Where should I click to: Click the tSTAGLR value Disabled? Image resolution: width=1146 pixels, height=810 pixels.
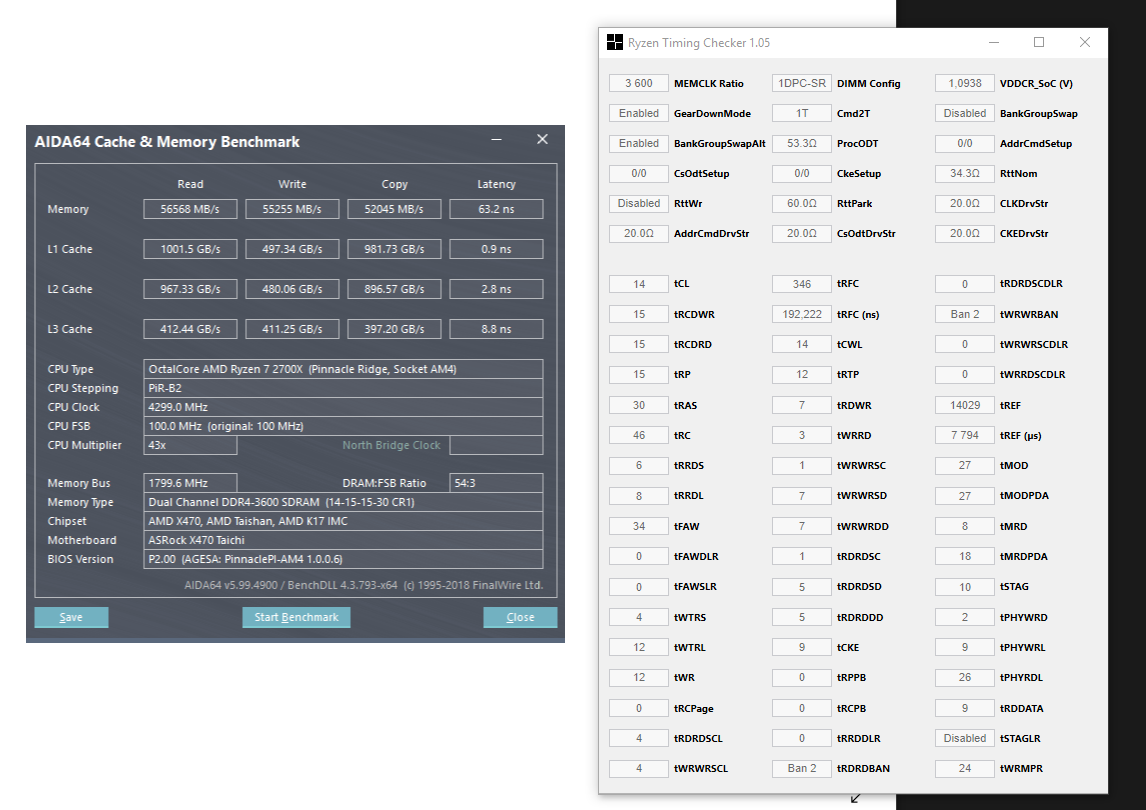[x=965, y=738]
